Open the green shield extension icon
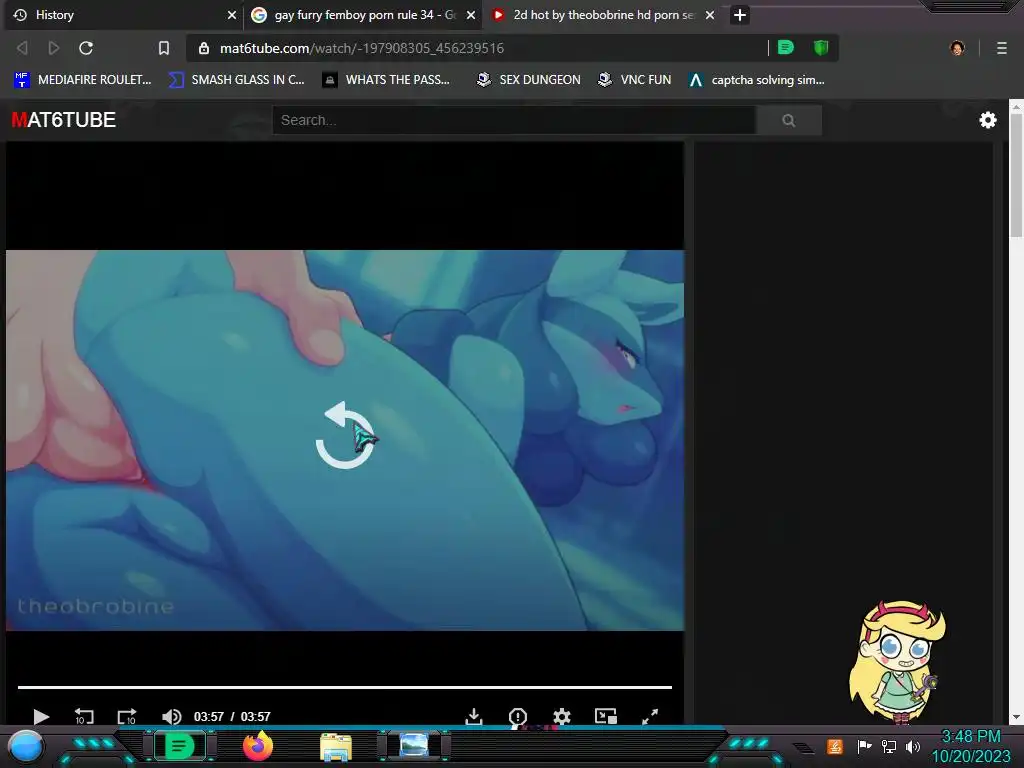Screen dimensions: 1024x768 coord(821,48)
